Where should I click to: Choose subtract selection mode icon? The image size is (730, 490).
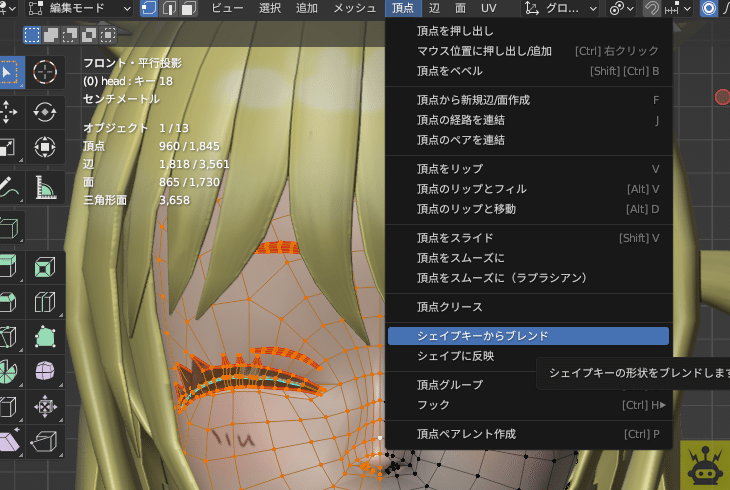coord(70,35)
